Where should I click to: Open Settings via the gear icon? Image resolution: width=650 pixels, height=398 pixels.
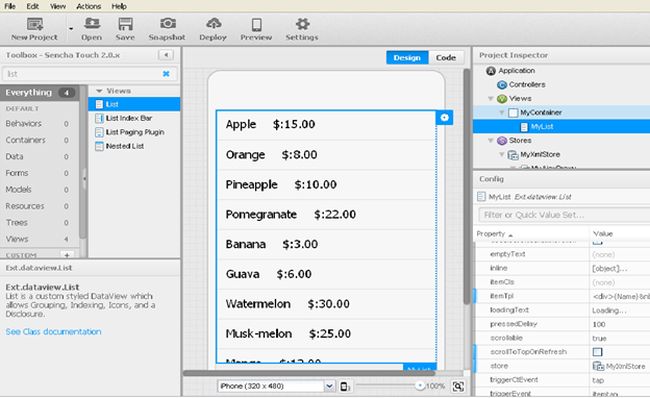point(302,24)
